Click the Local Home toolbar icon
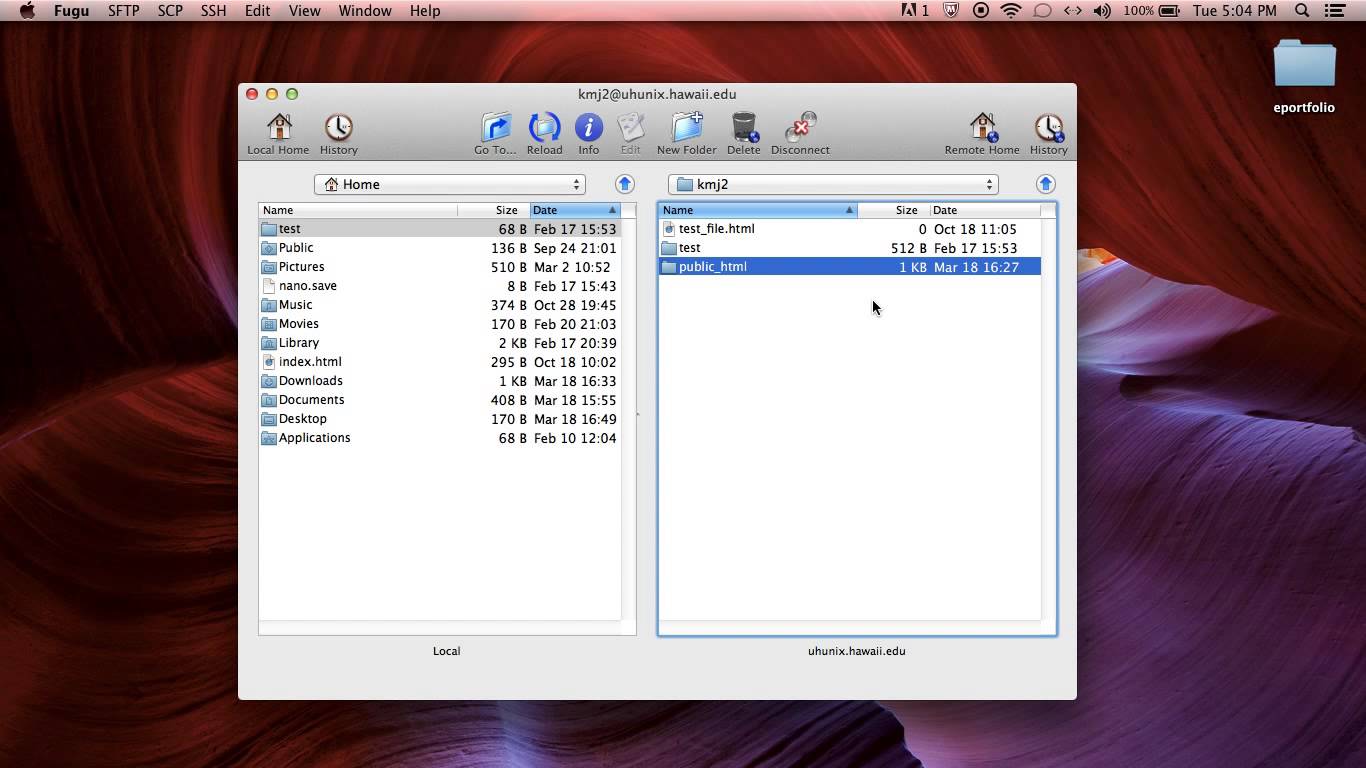This screenshot has height=768, width=1366. pyautogui.click(x=279, y=133)
